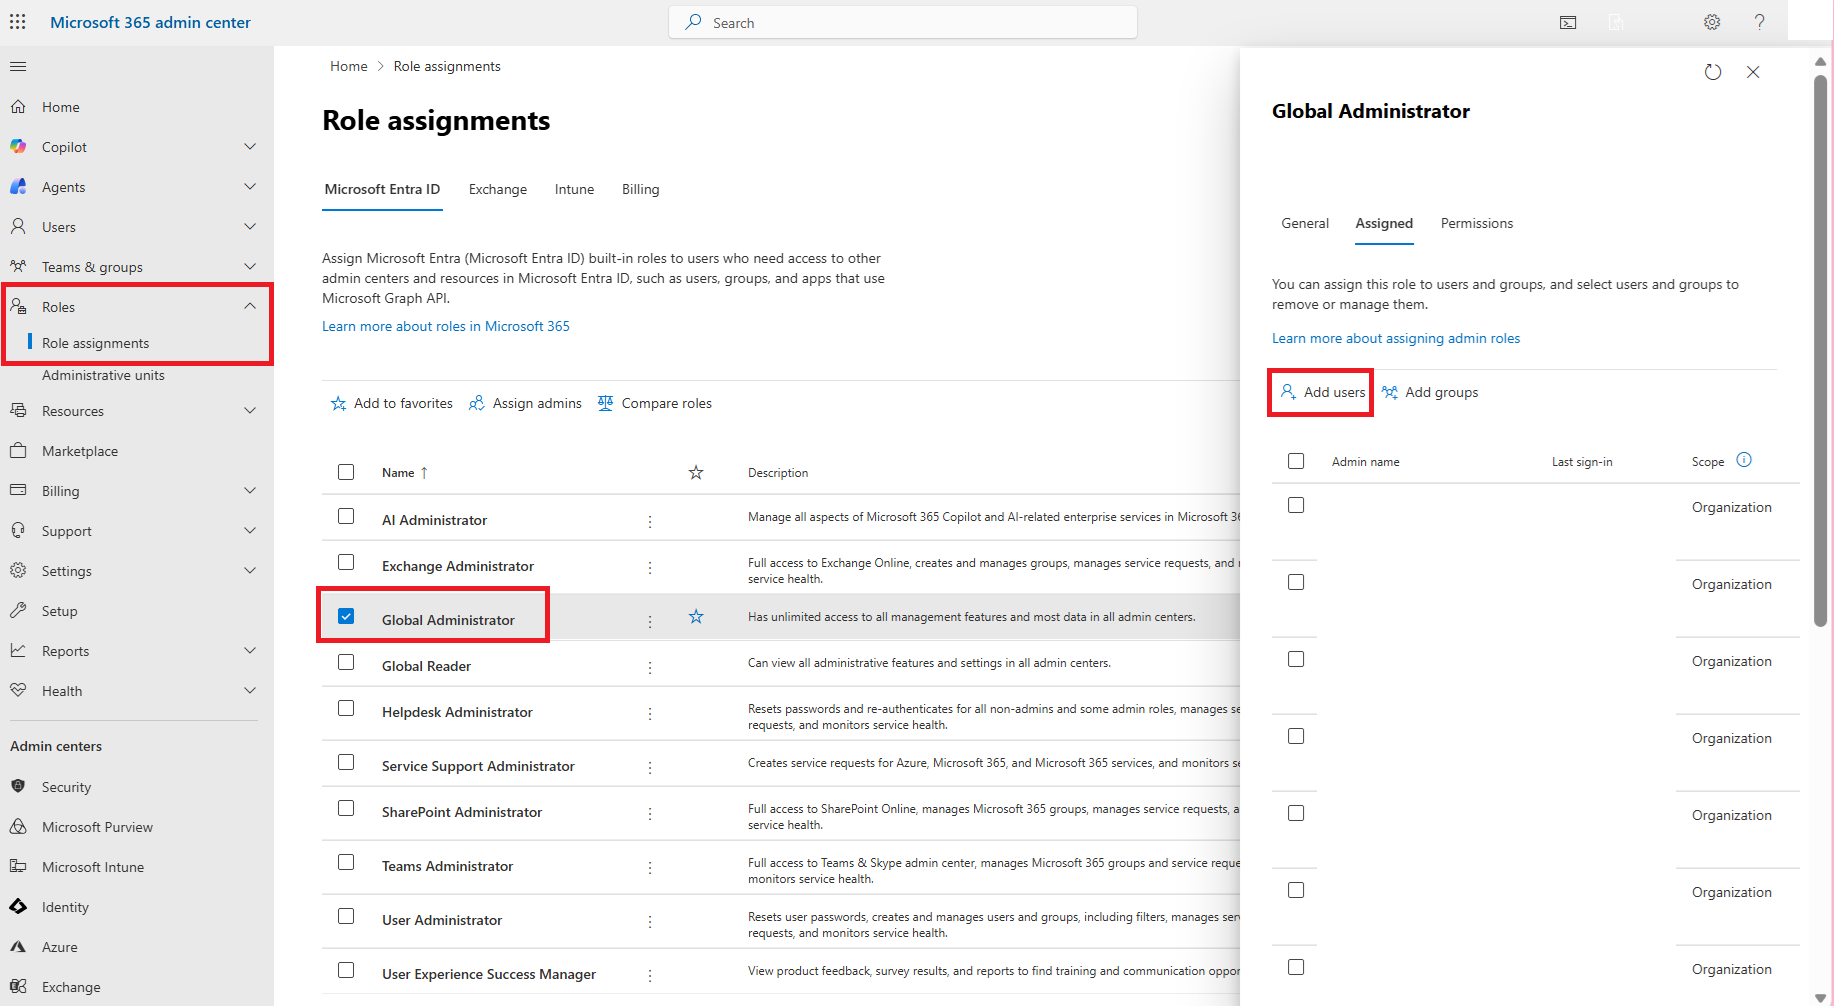Select the Microsoft Entra ID tab
The height and width of the screenshot is (1006, 1834).
(x=382, y=189)
